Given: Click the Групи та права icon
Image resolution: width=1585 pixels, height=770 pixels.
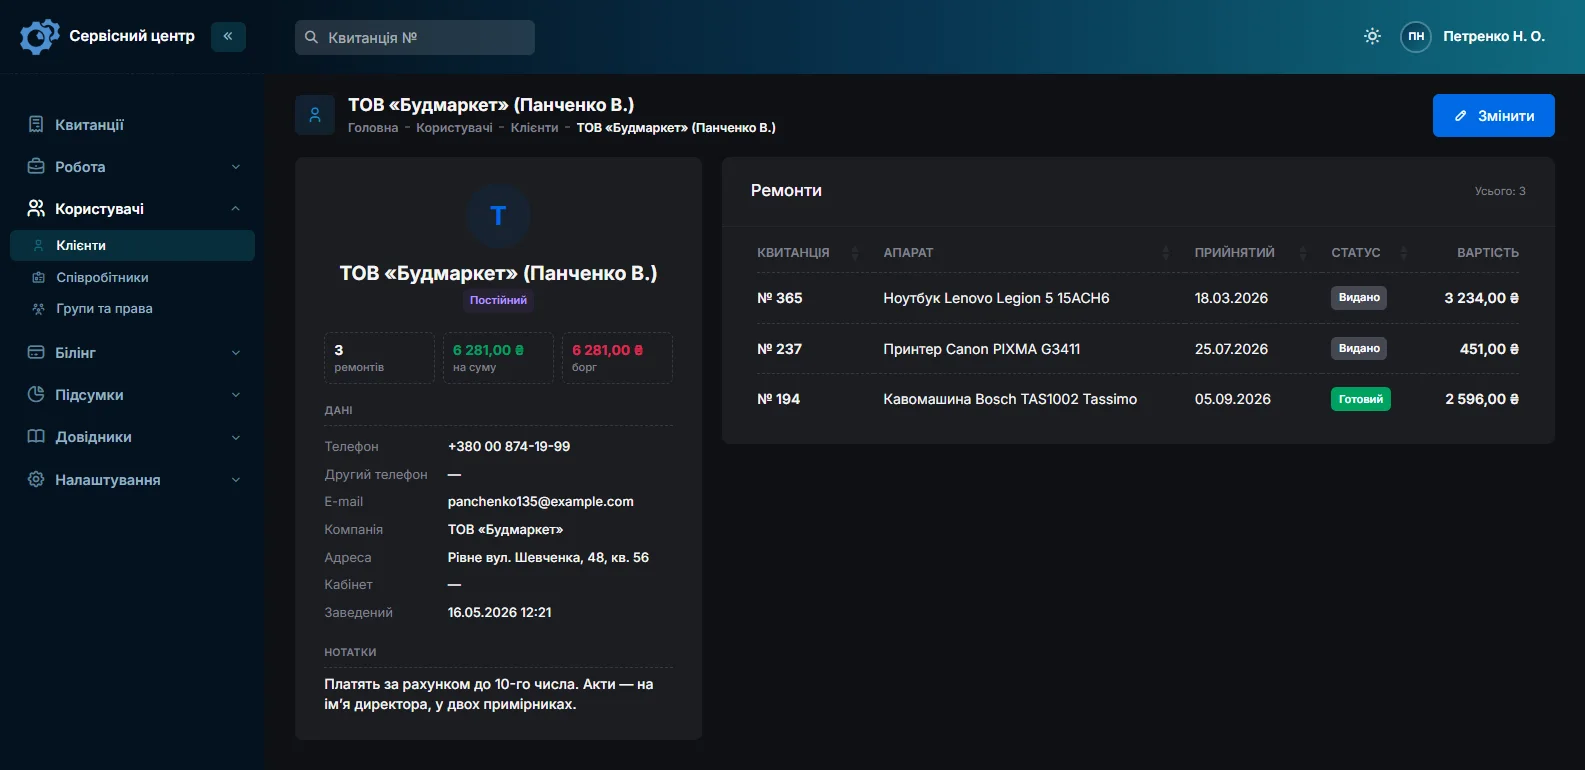Looking at the screenshot, I should tap(39, 309).
